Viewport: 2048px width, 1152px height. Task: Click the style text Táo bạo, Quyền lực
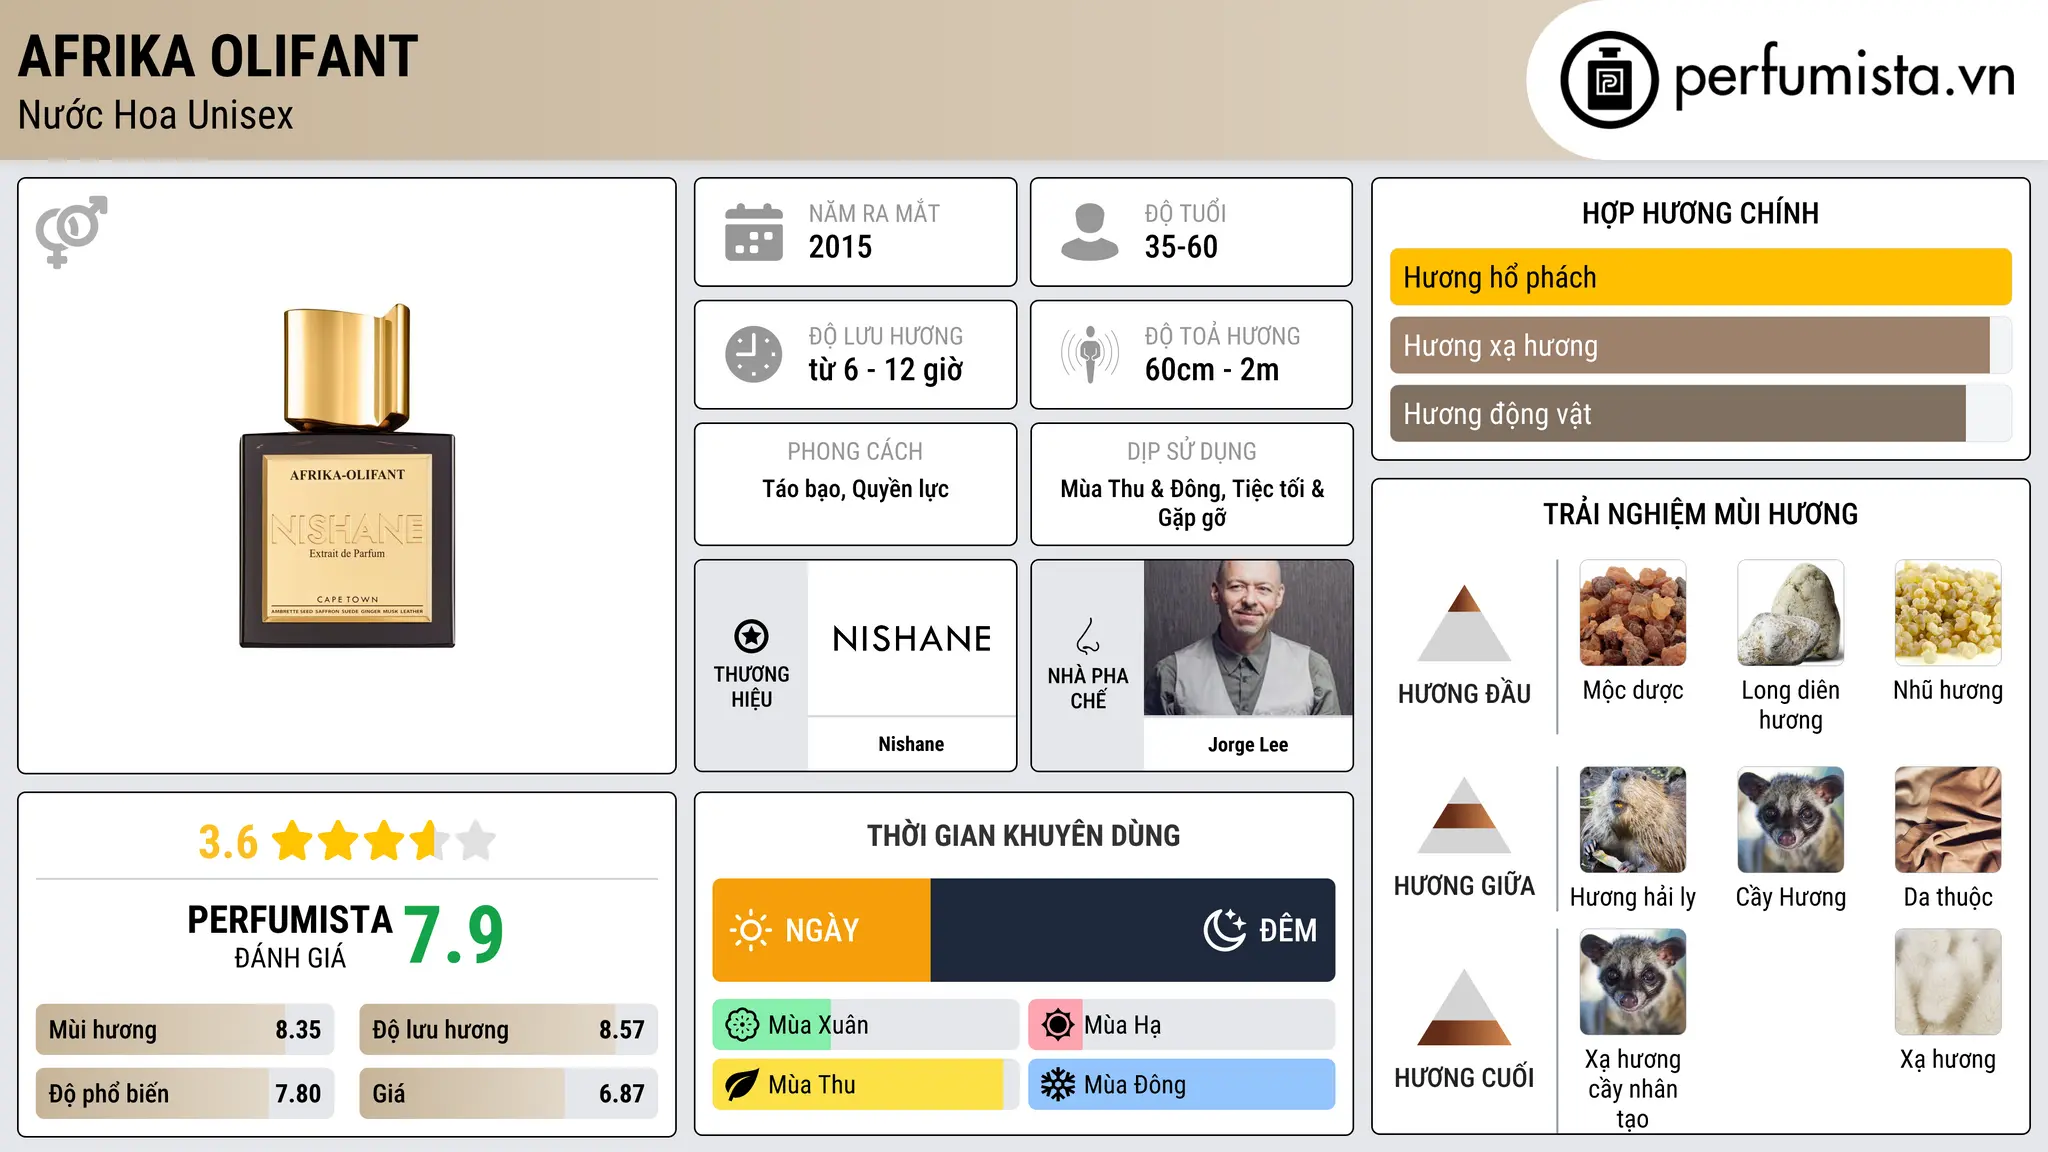pyautogui.click(x=855, y=489)
